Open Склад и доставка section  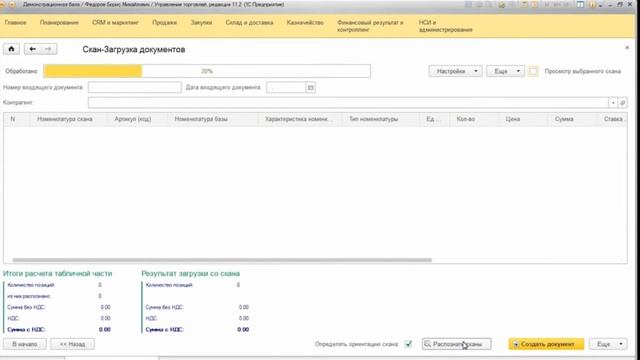pos(249,22)
